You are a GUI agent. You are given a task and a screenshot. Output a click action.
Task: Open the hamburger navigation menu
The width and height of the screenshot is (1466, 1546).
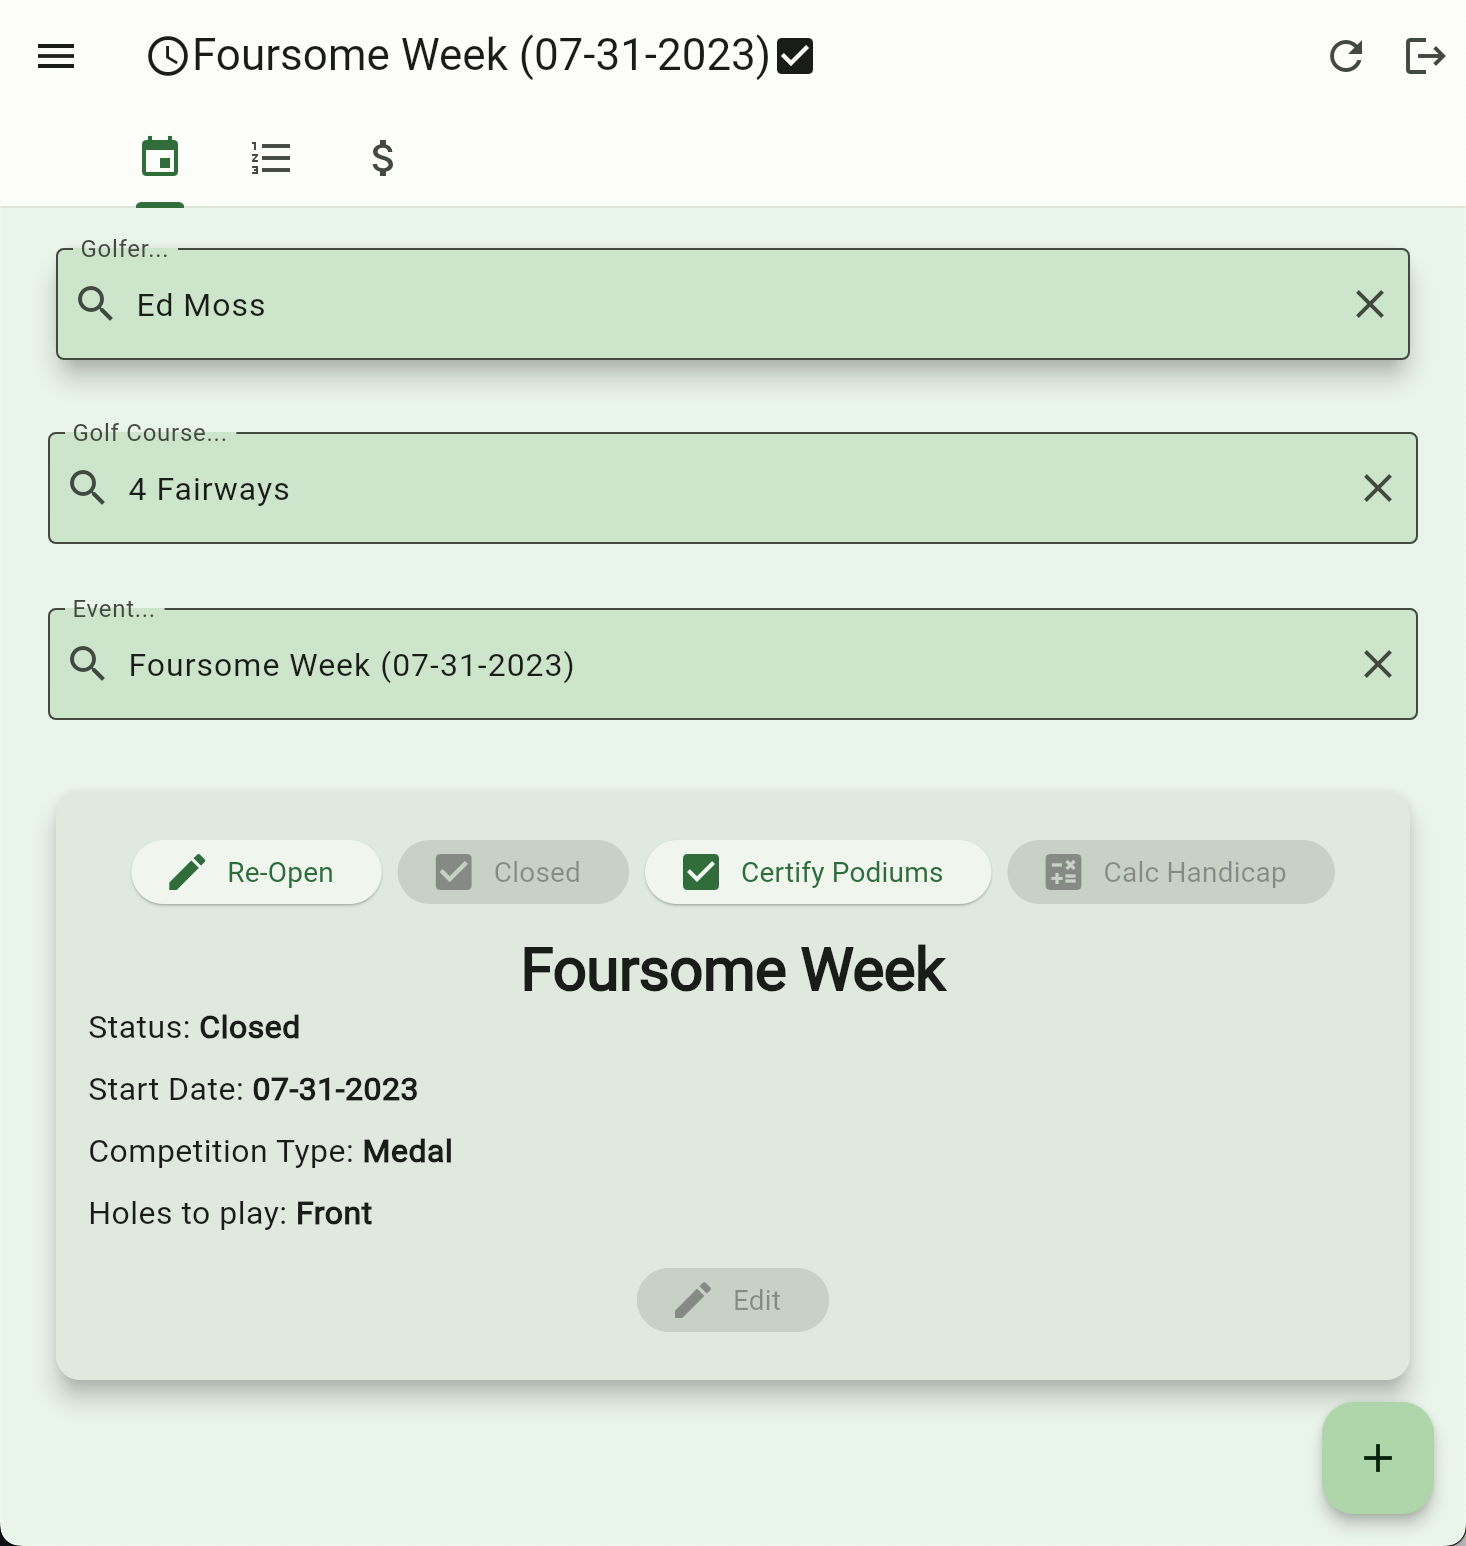[x=56, y=56]
